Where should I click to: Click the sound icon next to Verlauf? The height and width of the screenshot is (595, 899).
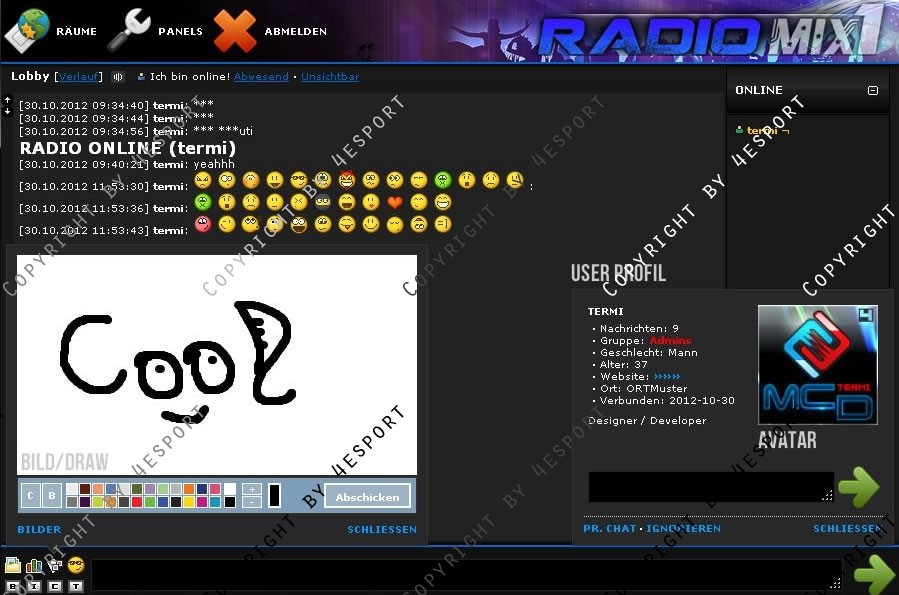coord(118,77)
